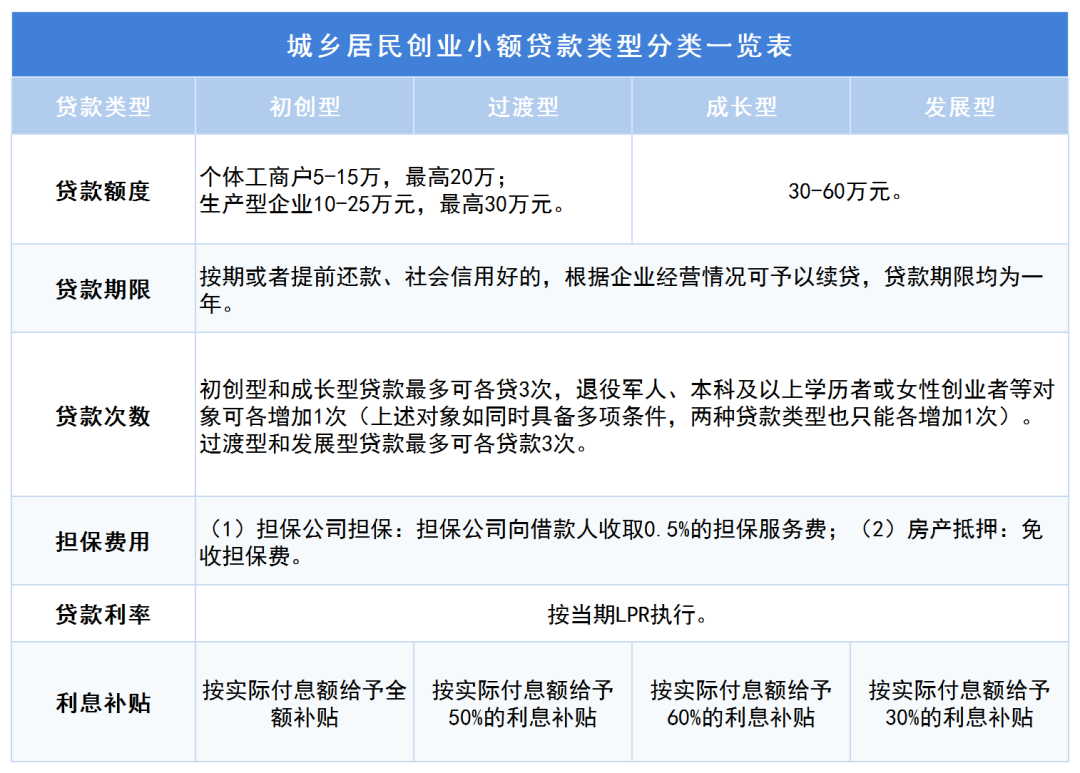This screenshot has width=1080, height=773.
Task: Click the text starting 初创型和成长型贷款最多
Action: pos(627,416)
